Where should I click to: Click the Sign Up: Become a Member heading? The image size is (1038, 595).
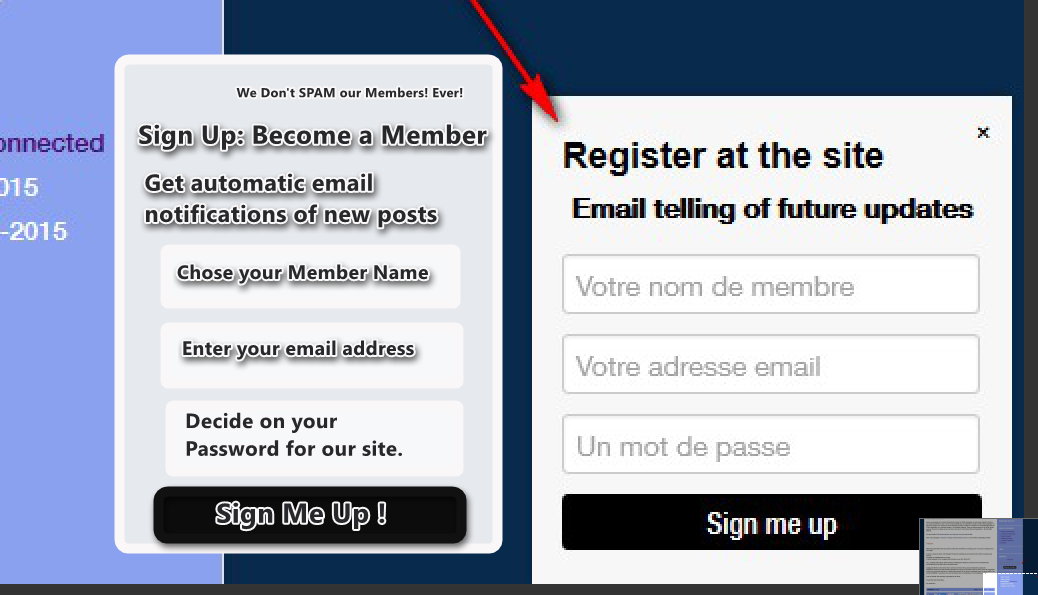point(312,136)
